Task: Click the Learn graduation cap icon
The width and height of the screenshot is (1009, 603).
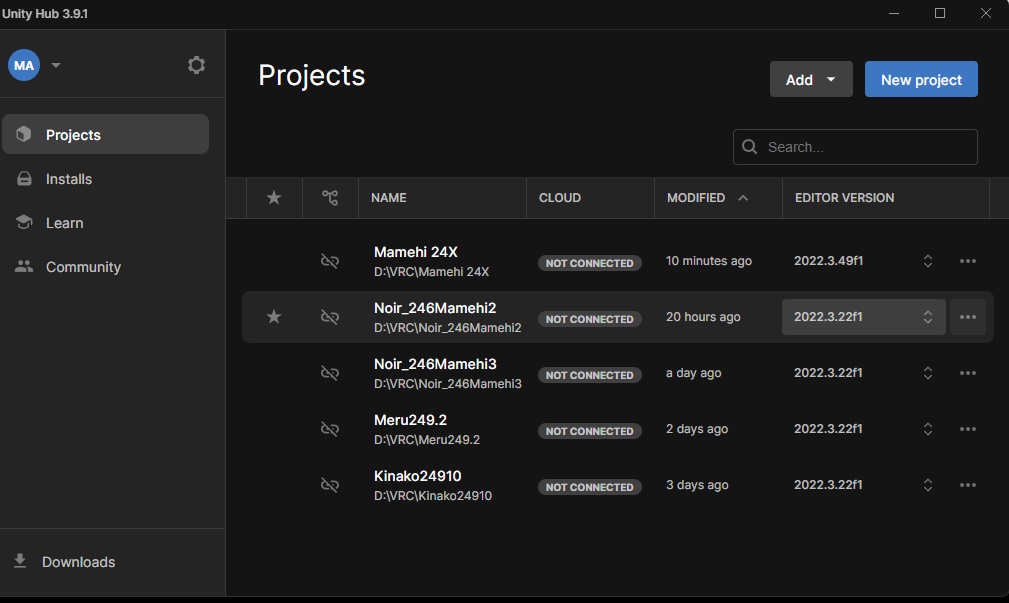Action: (24, 222)
